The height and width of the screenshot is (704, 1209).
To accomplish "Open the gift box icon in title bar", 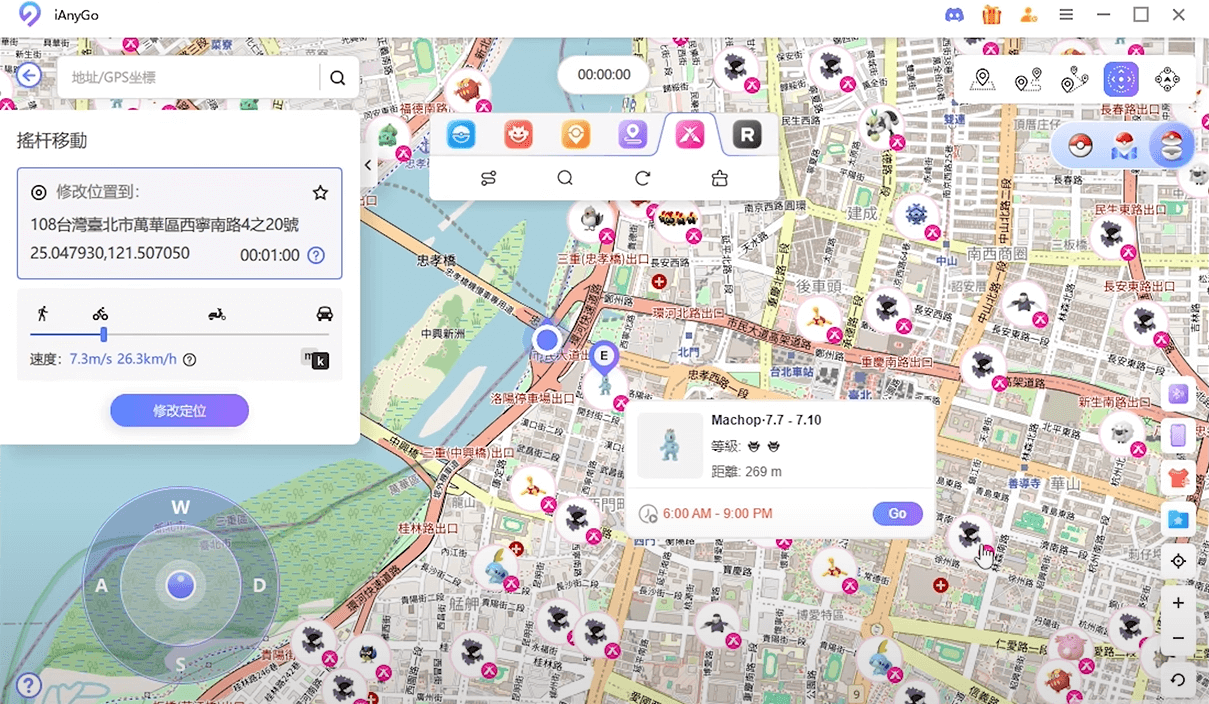I will [991, 14].
